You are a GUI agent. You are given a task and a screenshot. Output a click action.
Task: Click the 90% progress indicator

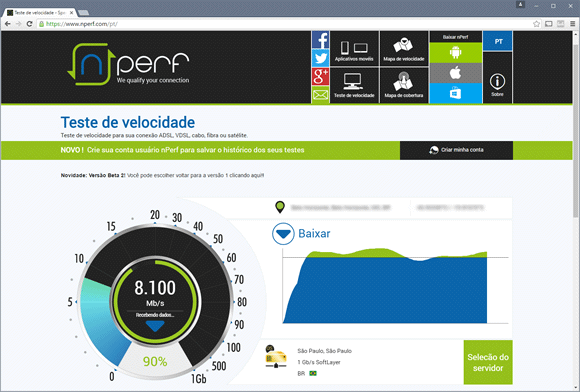[x=155, y=361]
